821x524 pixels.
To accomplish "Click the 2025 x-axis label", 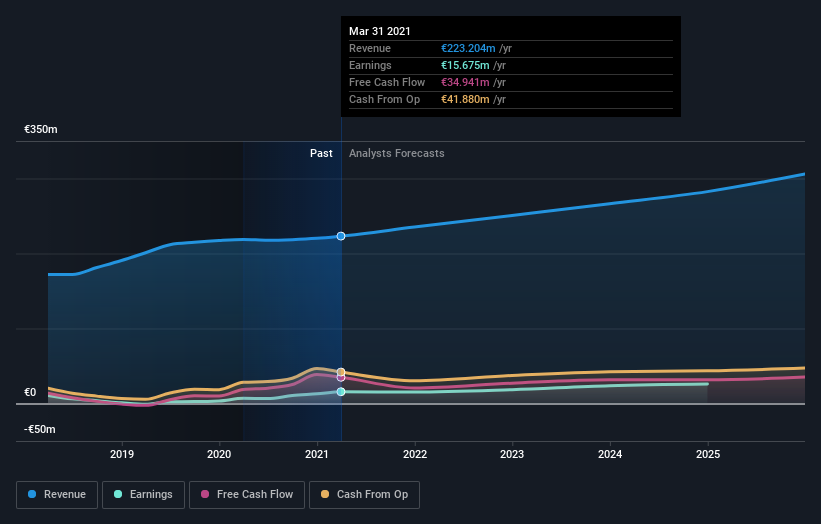I will click(708, 454).
